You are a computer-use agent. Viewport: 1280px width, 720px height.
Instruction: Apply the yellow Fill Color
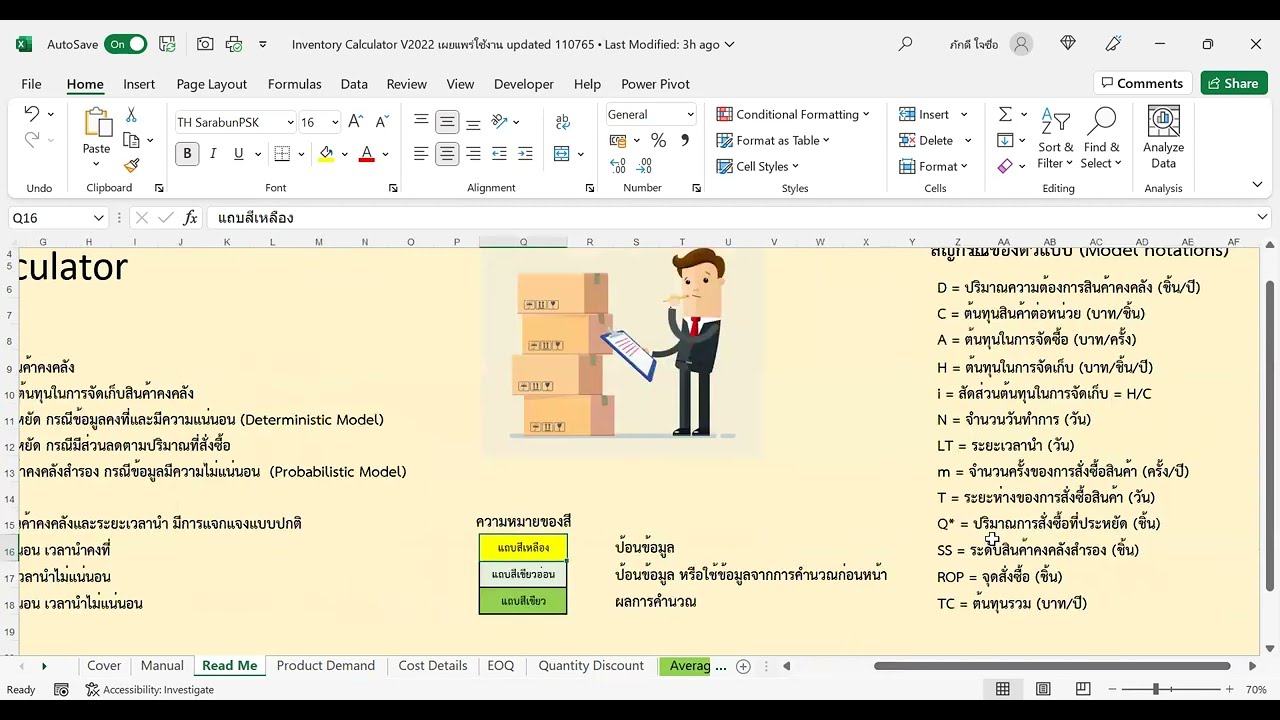(x=326, y=153)
